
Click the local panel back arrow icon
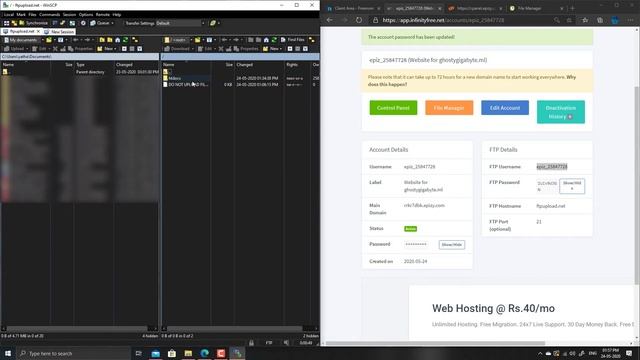(x=76, y=40)
